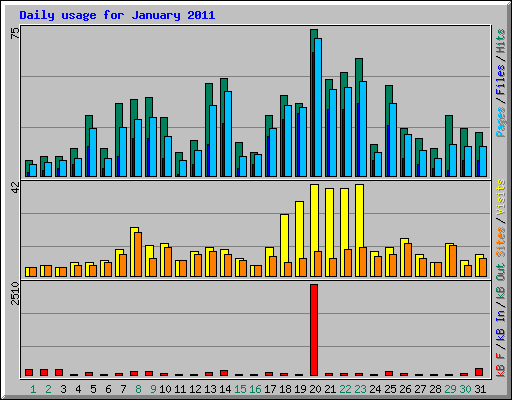Screen dimensions: 512x400
Task: Click day label '9' on the x-axis
Action: coord(153,389)
